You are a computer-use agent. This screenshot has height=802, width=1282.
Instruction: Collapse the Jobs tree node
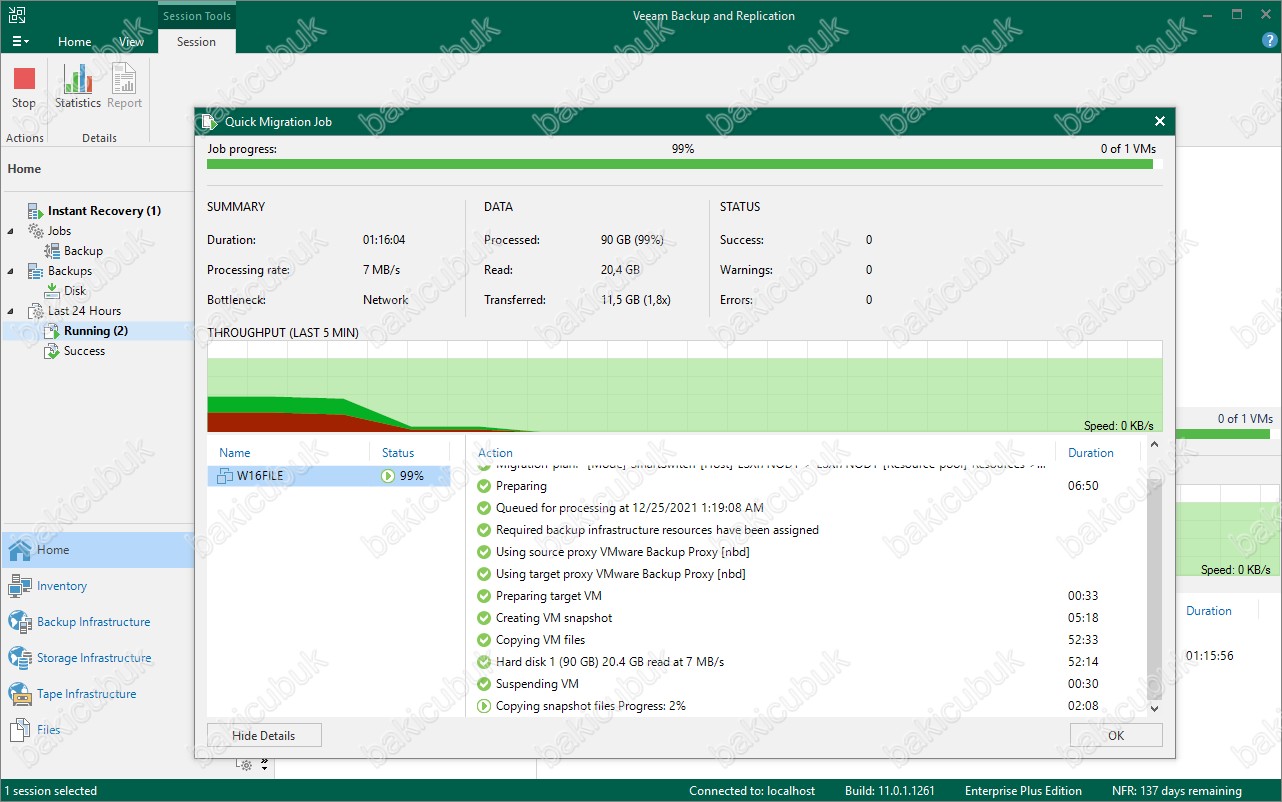[11, 231]
